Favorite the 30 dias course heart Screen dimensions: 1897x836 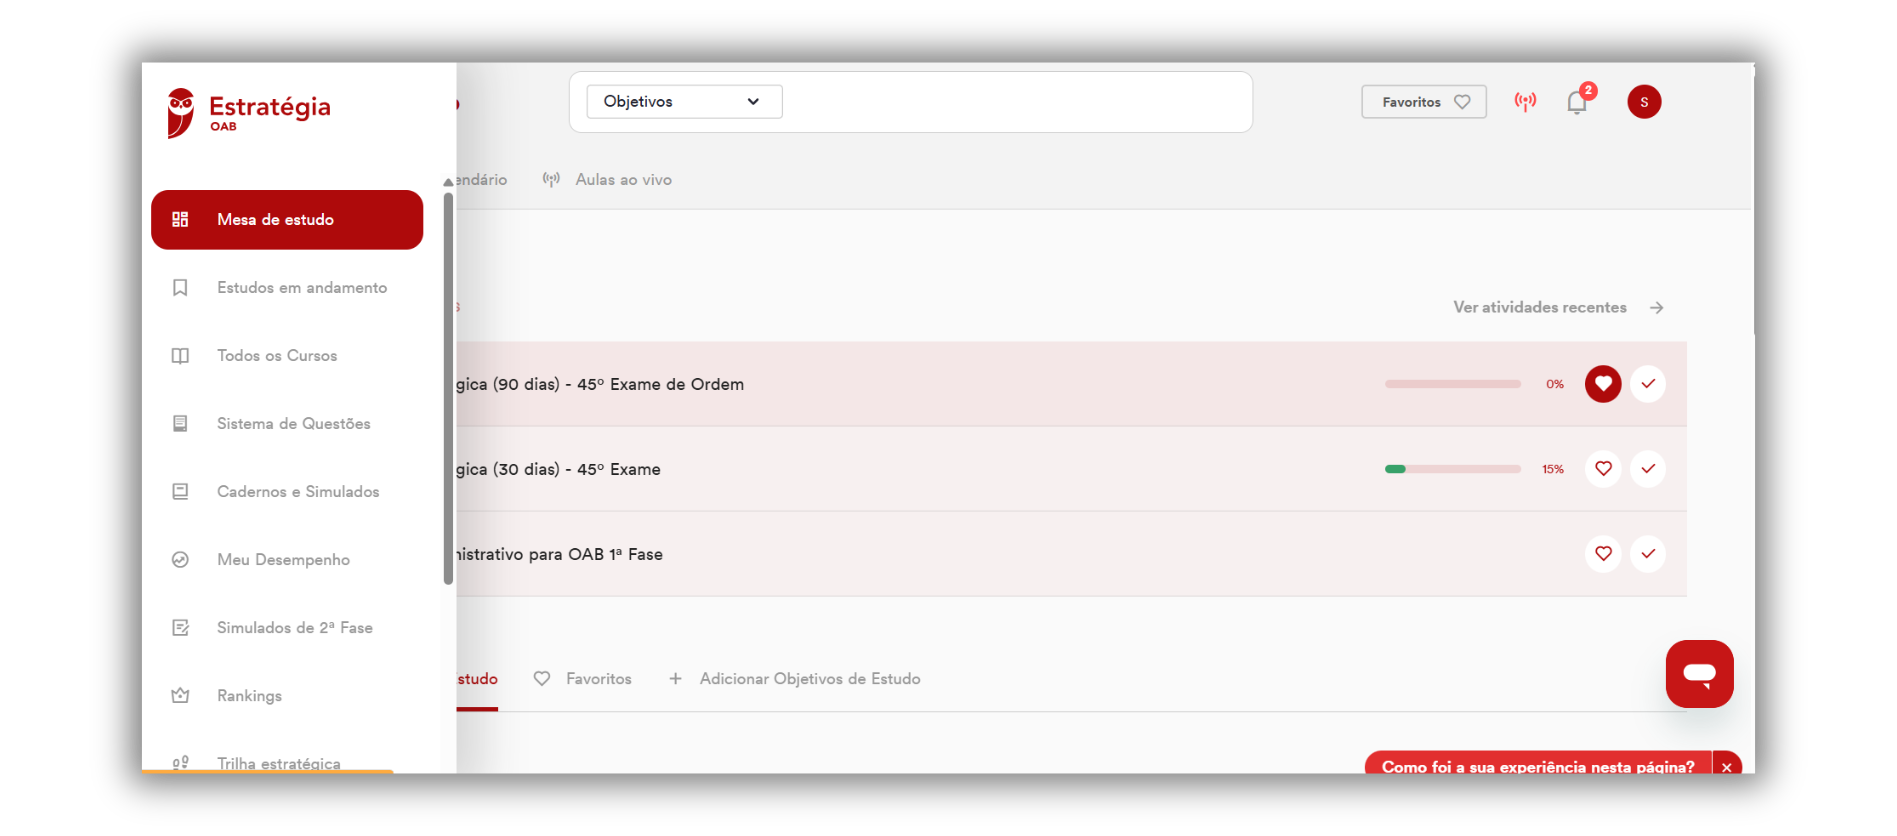(1603, 469)
